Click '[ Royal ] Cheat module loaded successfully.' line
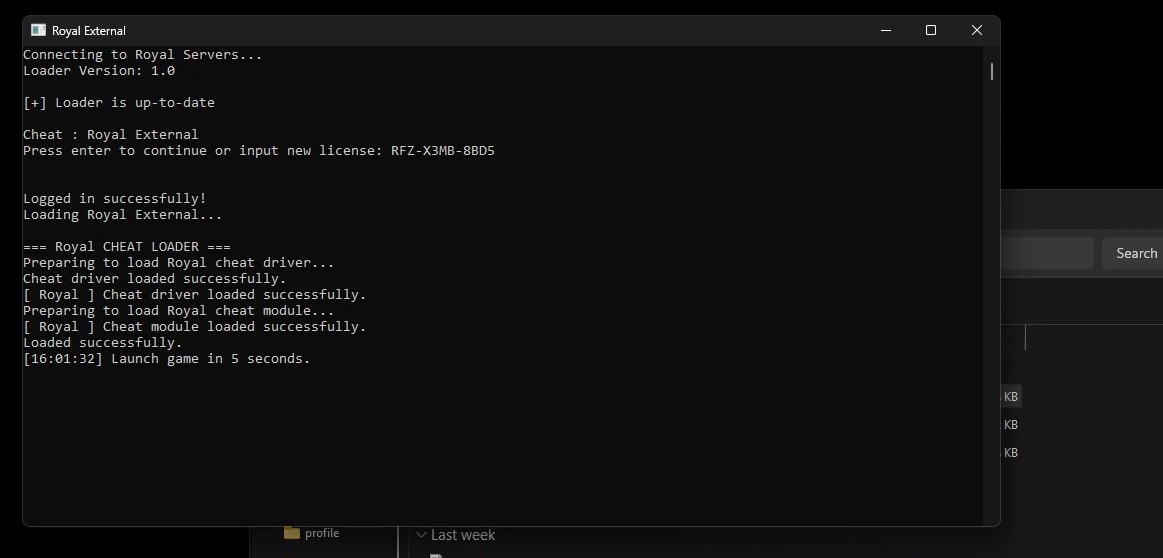 coord(194,327)
